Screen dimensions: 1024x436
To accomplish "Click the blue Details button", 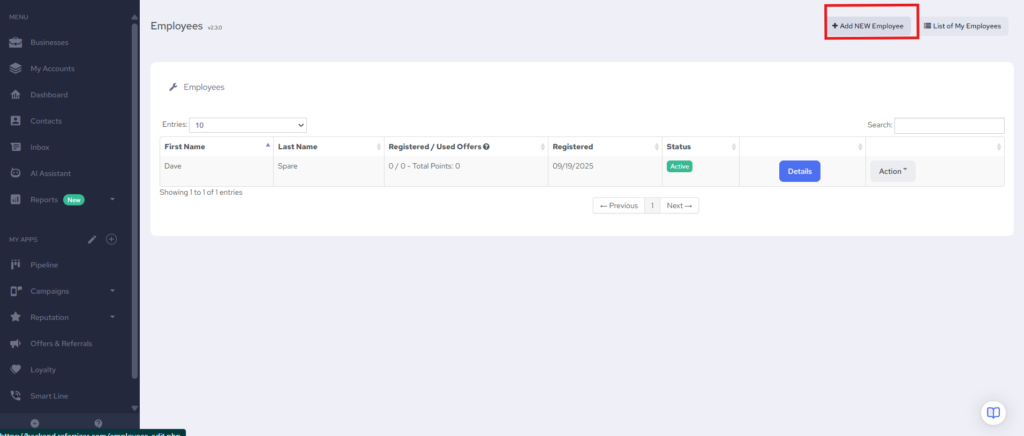I will coord(799,171).
